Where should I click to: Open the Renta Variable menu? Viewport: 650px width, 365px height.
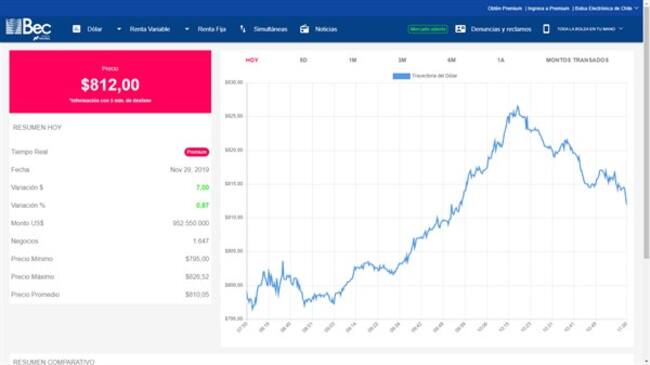(x=150, y=29)
